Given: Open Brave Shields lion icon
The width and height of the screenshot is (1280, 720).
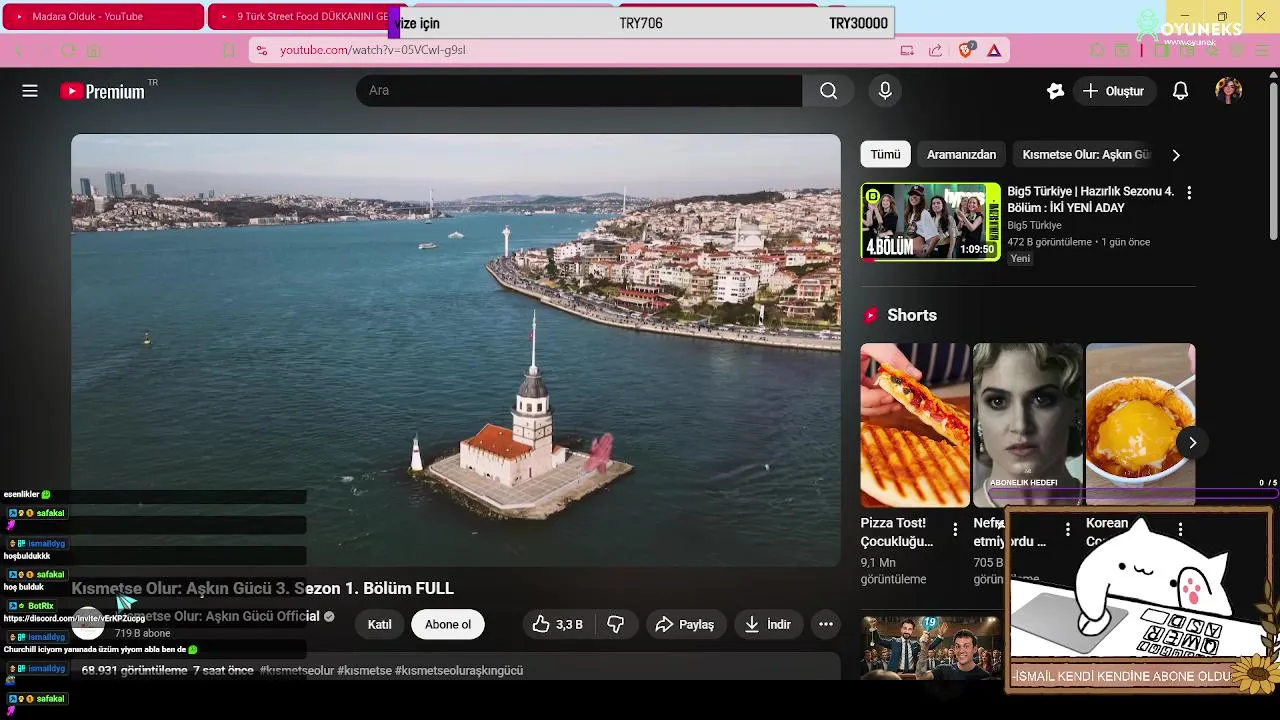Looking at the screenshot, I should [x=965, y=50].
